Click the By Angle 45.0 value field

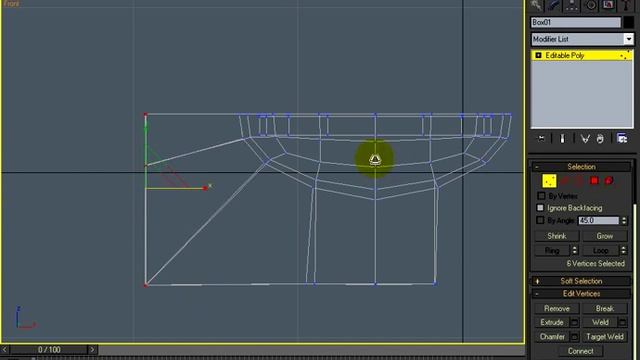pyautogui.click(x=598, y=220)
